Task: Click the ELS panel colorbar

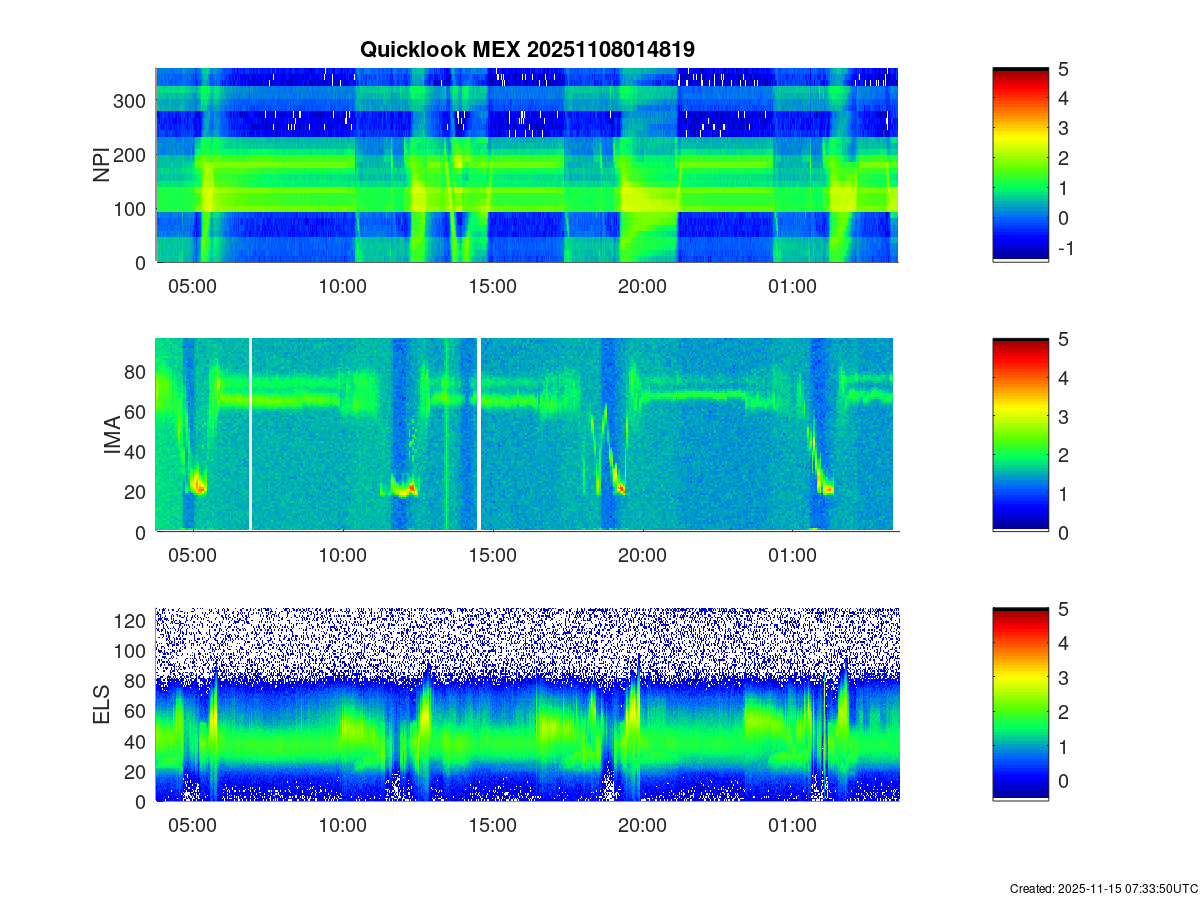Action: pos(1020,703)
